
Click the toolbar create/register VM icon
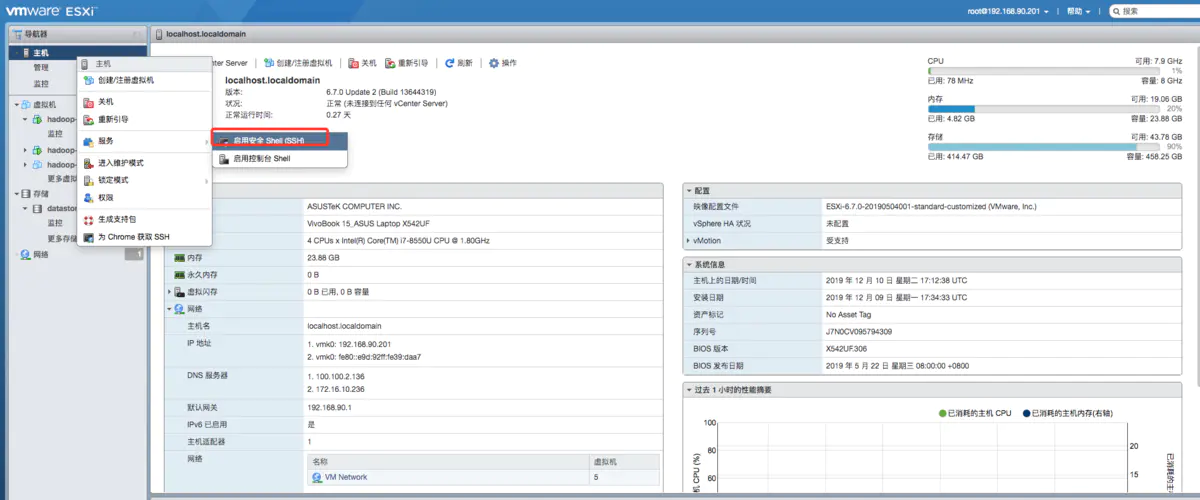coord(270,63)
